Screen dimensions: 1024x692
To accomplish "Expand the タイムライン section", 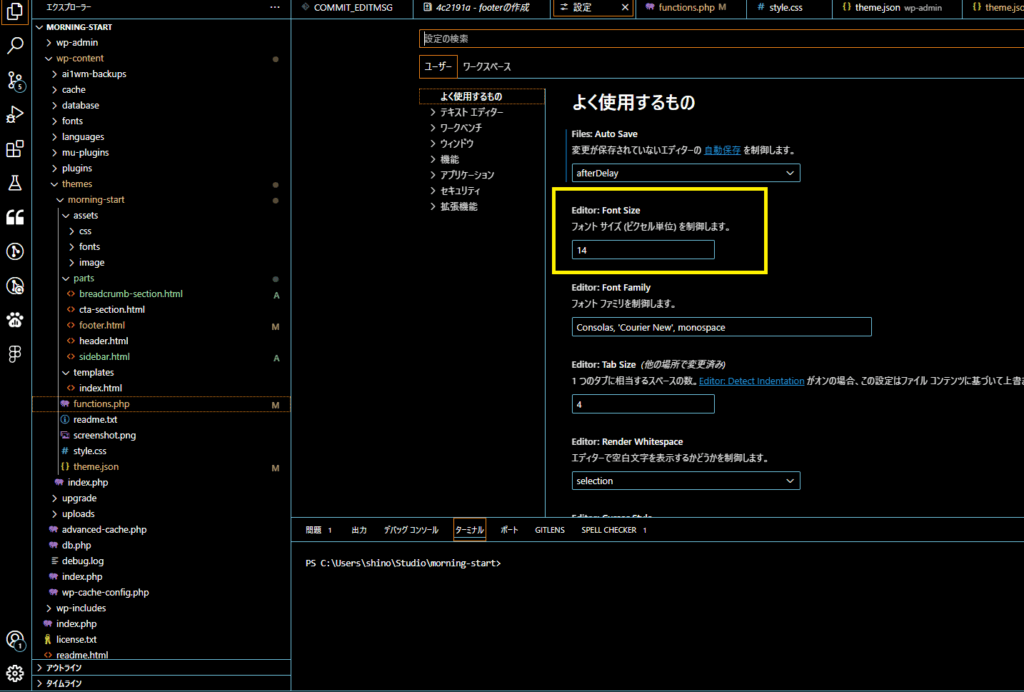I will [x=161, y=684].
